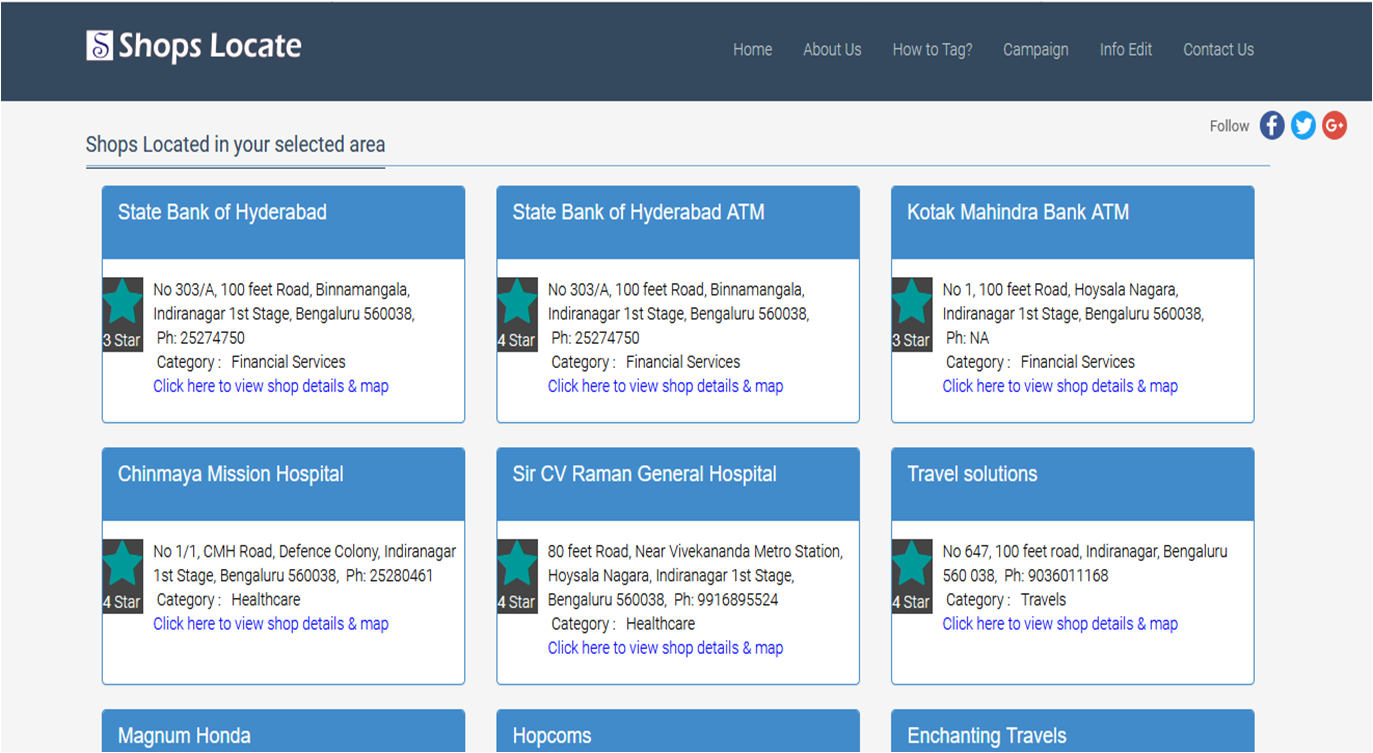Screen dimensions: 1373x753
Task: Click phone number "Ph: 25280461"
Action: tap(390, 576)
